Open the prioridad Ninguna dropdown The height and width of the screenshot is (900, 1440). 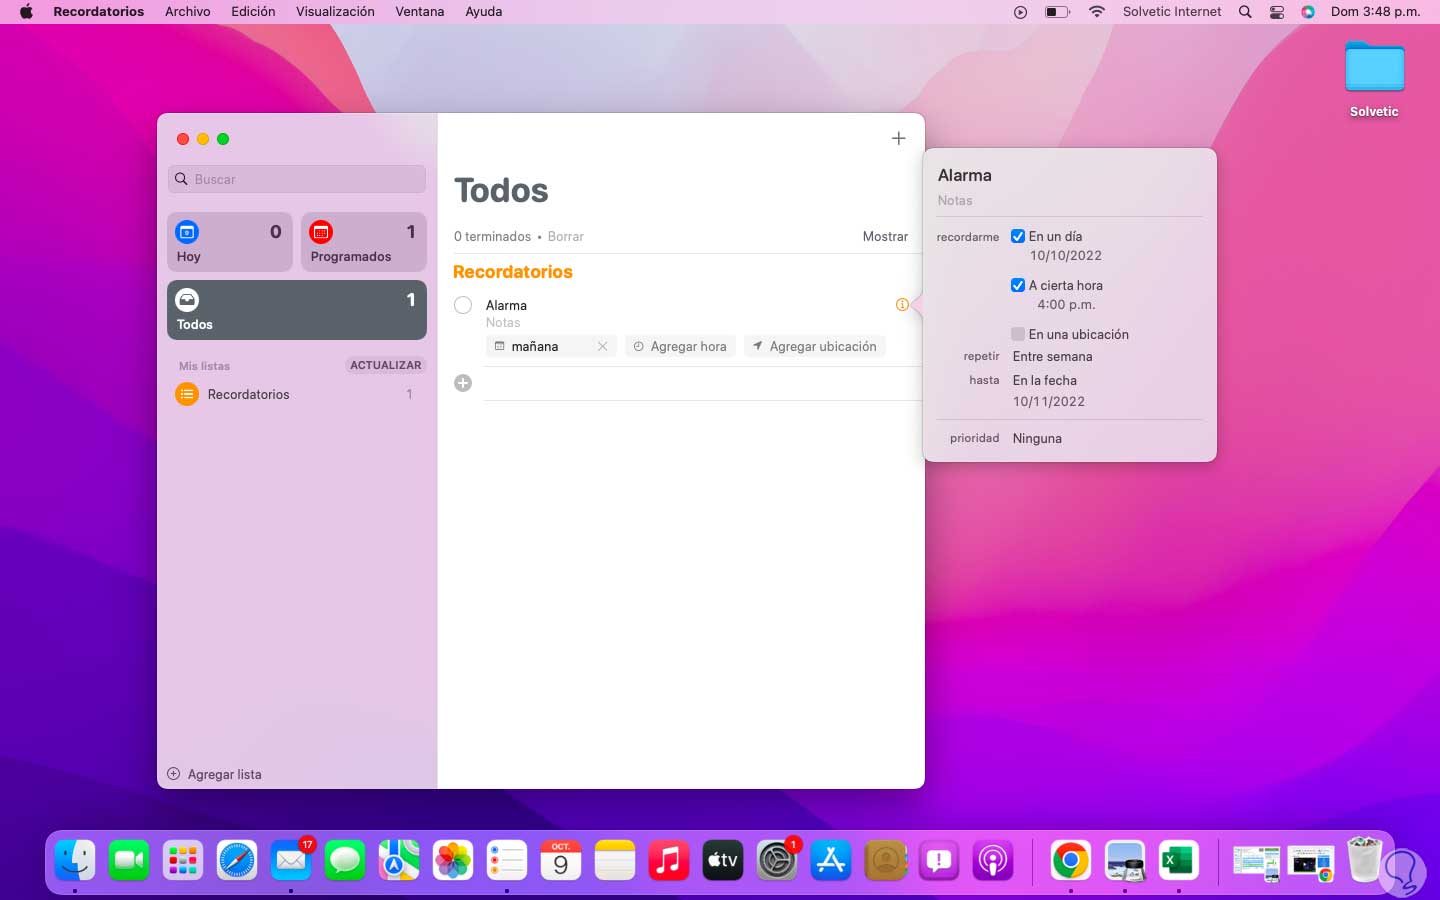coord(1037,439)
